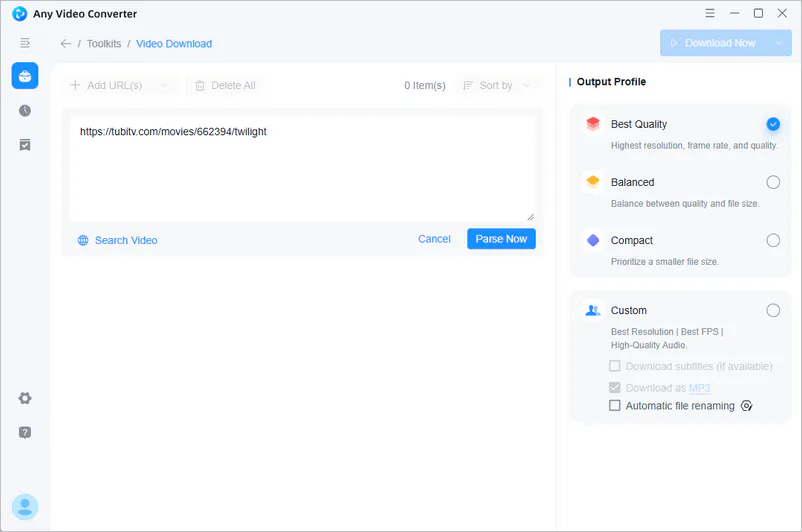Open the Help question mark icon
The height and width of the screenshot is (532, 802).
point(25,433)
